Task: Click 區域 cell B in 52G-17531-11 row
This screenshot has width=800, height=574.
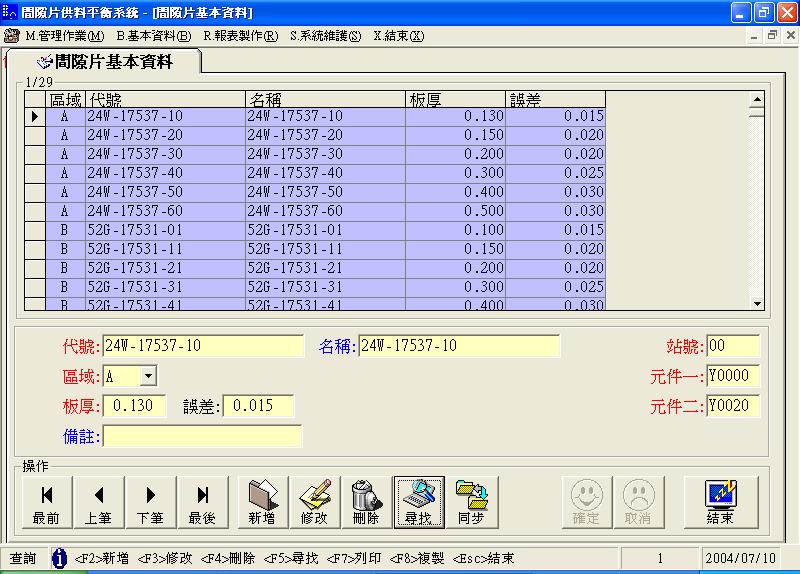Action: pos(65,249)
